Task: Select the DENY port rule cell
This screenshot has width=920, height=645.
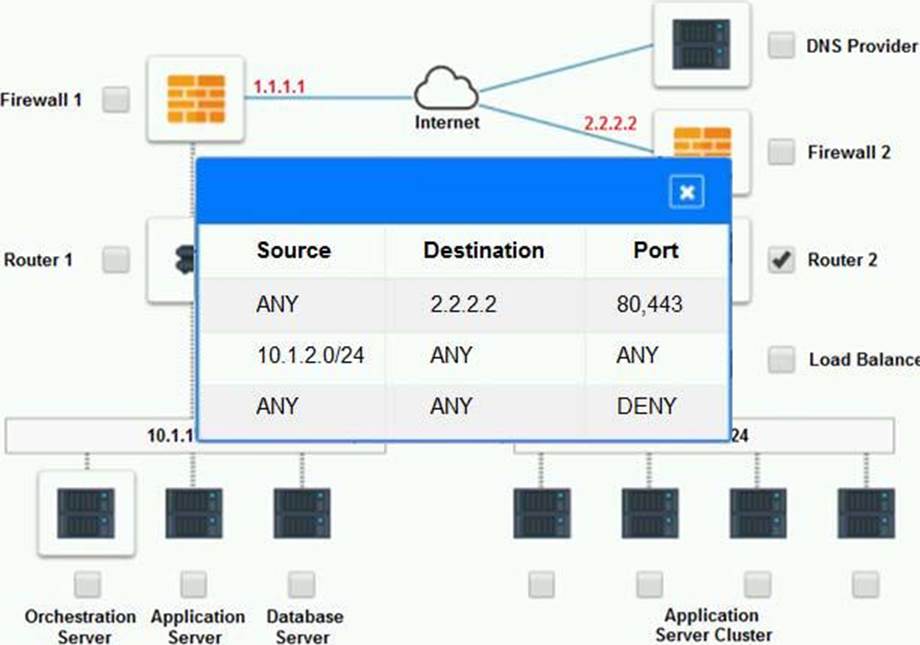Action: pos(647,407)
